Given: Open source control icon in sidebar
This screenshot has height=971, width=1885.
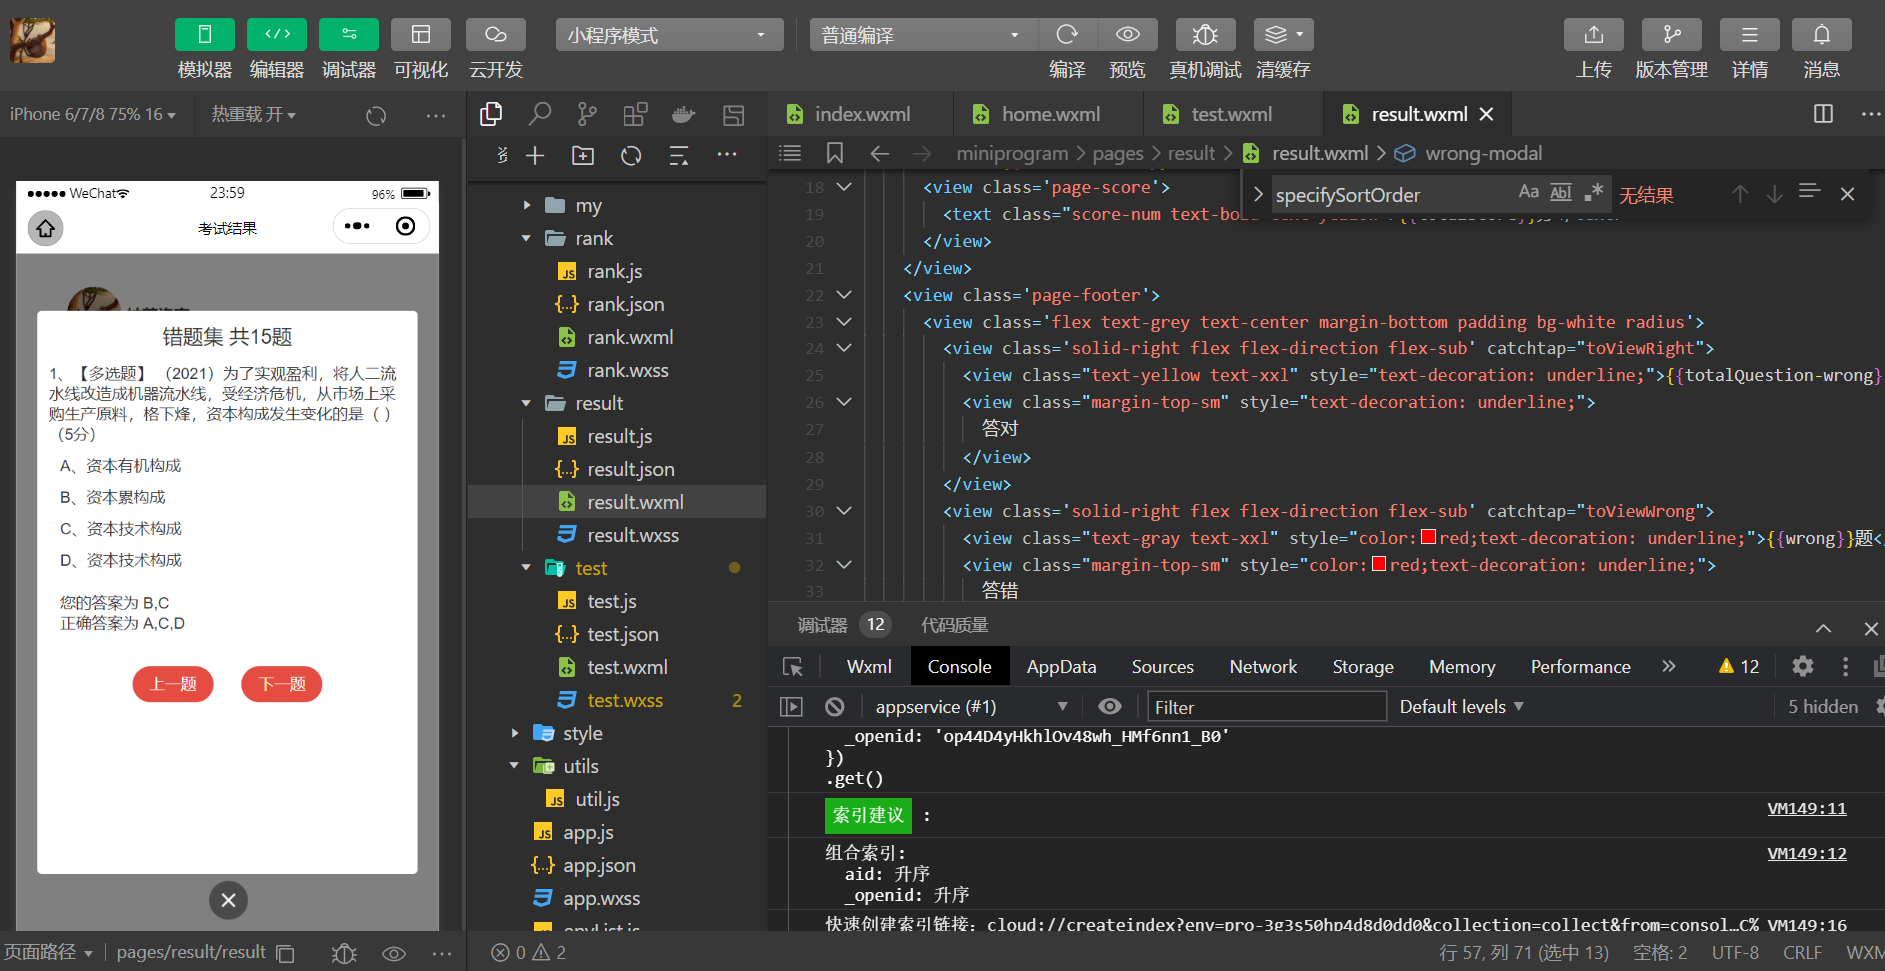Looking at the screenshot, I should [587, 114].
